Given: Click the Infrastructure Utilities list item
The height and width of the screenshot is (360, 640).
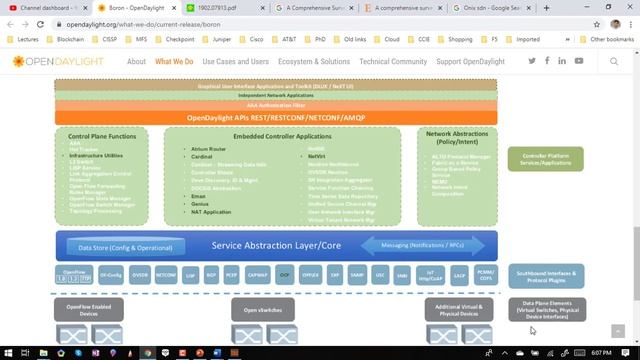Looking at the screenshot, I should [x=96, y=156].
